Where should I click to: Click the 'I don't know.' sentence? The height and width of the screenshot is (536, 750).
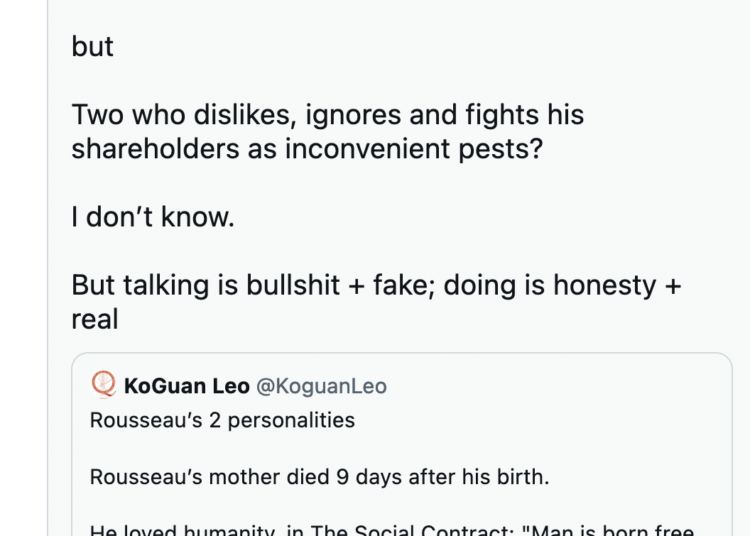tap(153, 217)
